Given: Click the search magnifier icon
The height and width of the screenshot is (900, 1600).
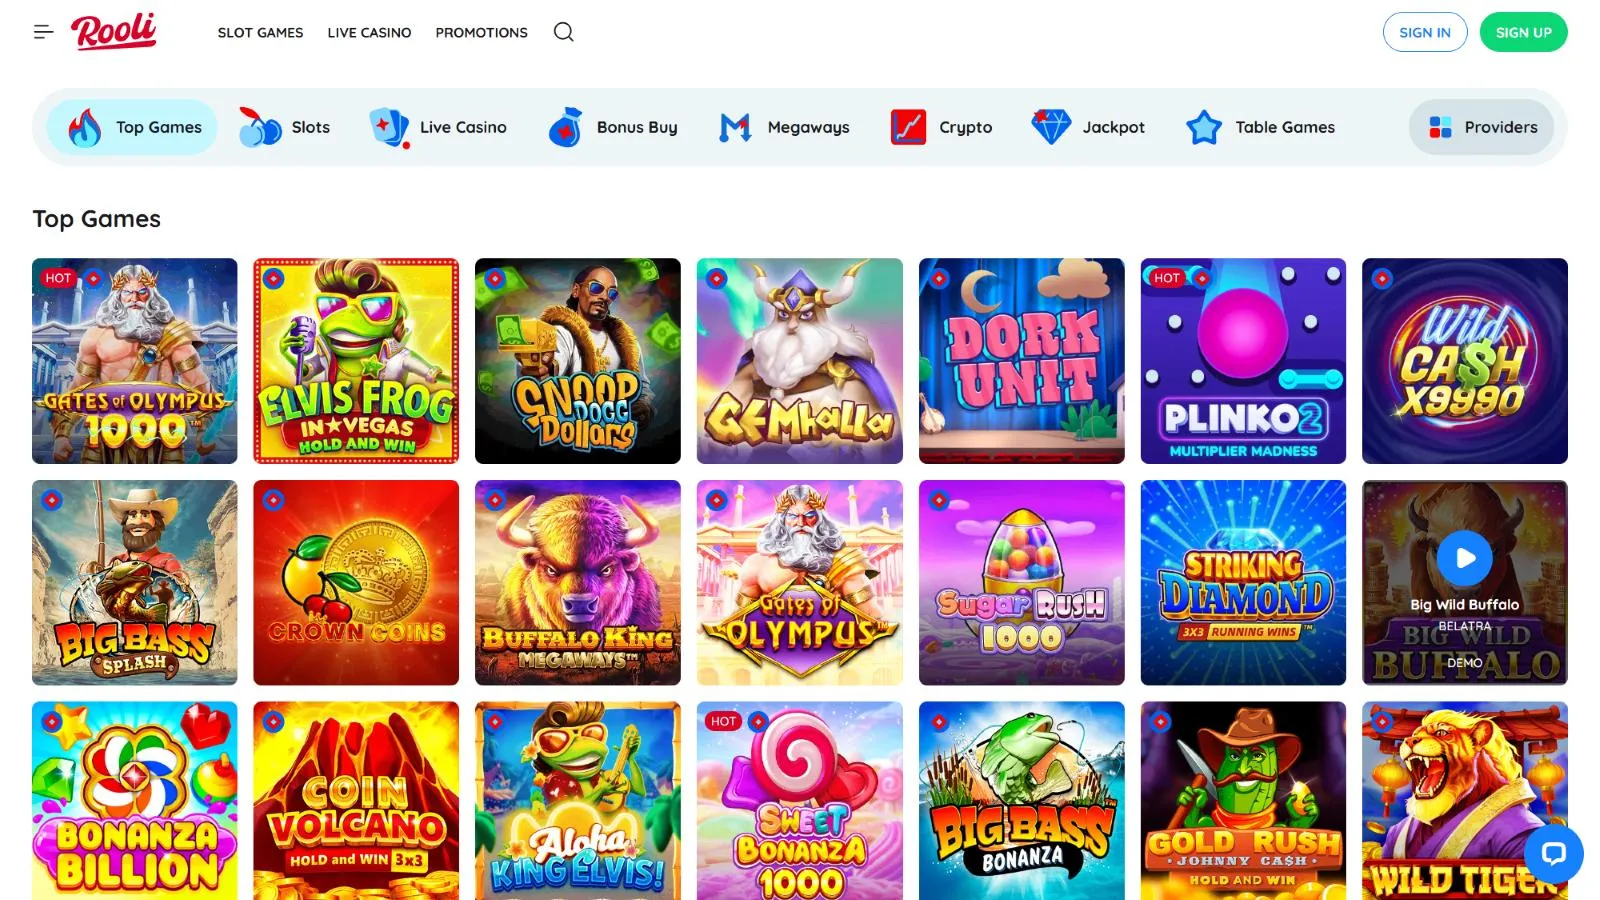Looking at the screenshot, I should click(564, 32).
